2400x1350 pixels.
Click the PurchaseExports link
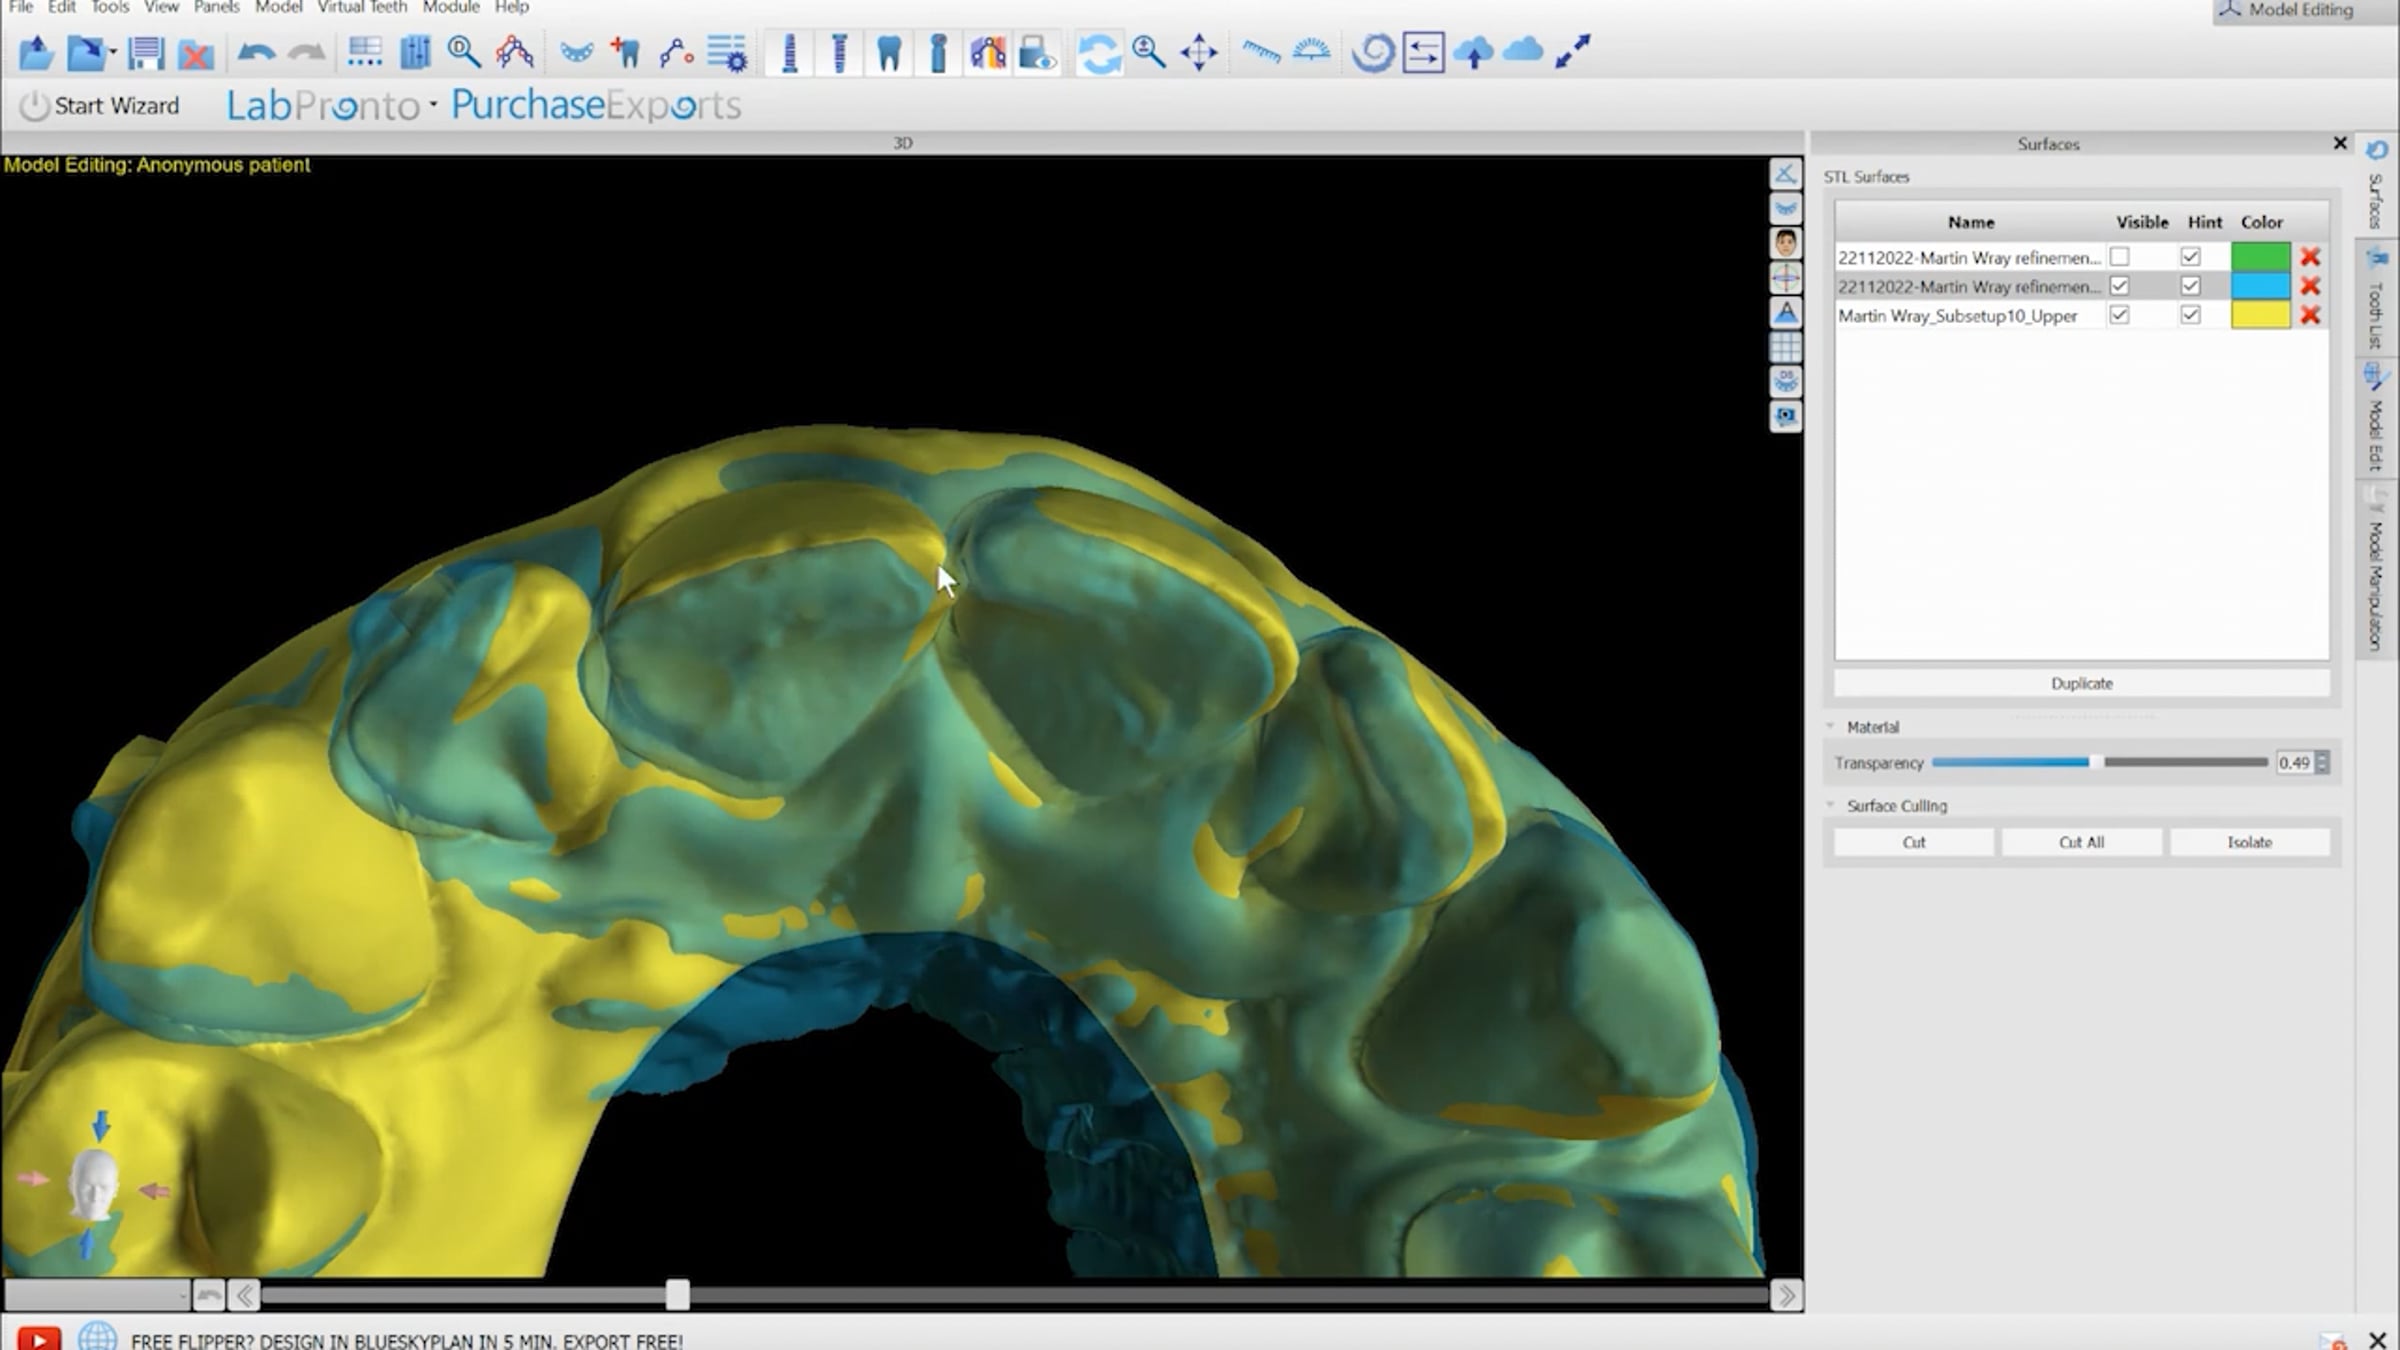[x=596, y=105]
